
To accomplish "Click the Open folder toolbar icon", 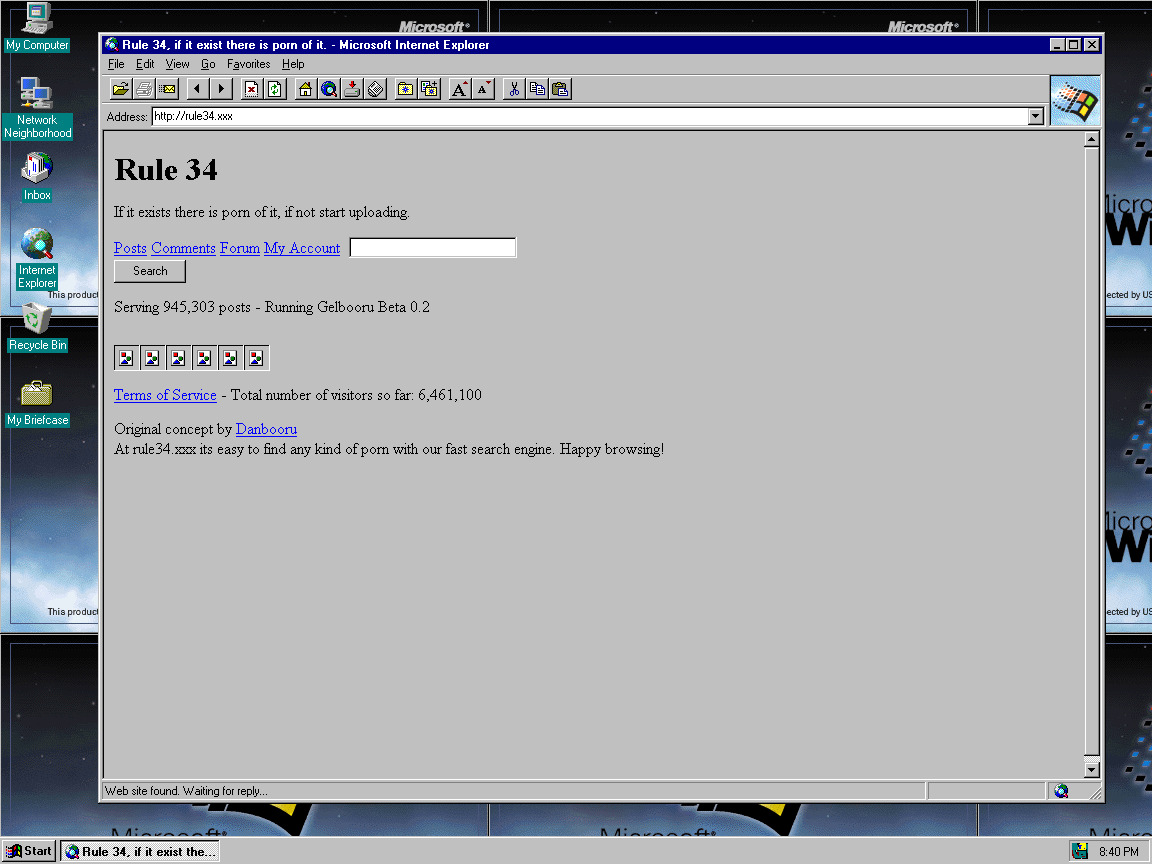I will 120,90.
